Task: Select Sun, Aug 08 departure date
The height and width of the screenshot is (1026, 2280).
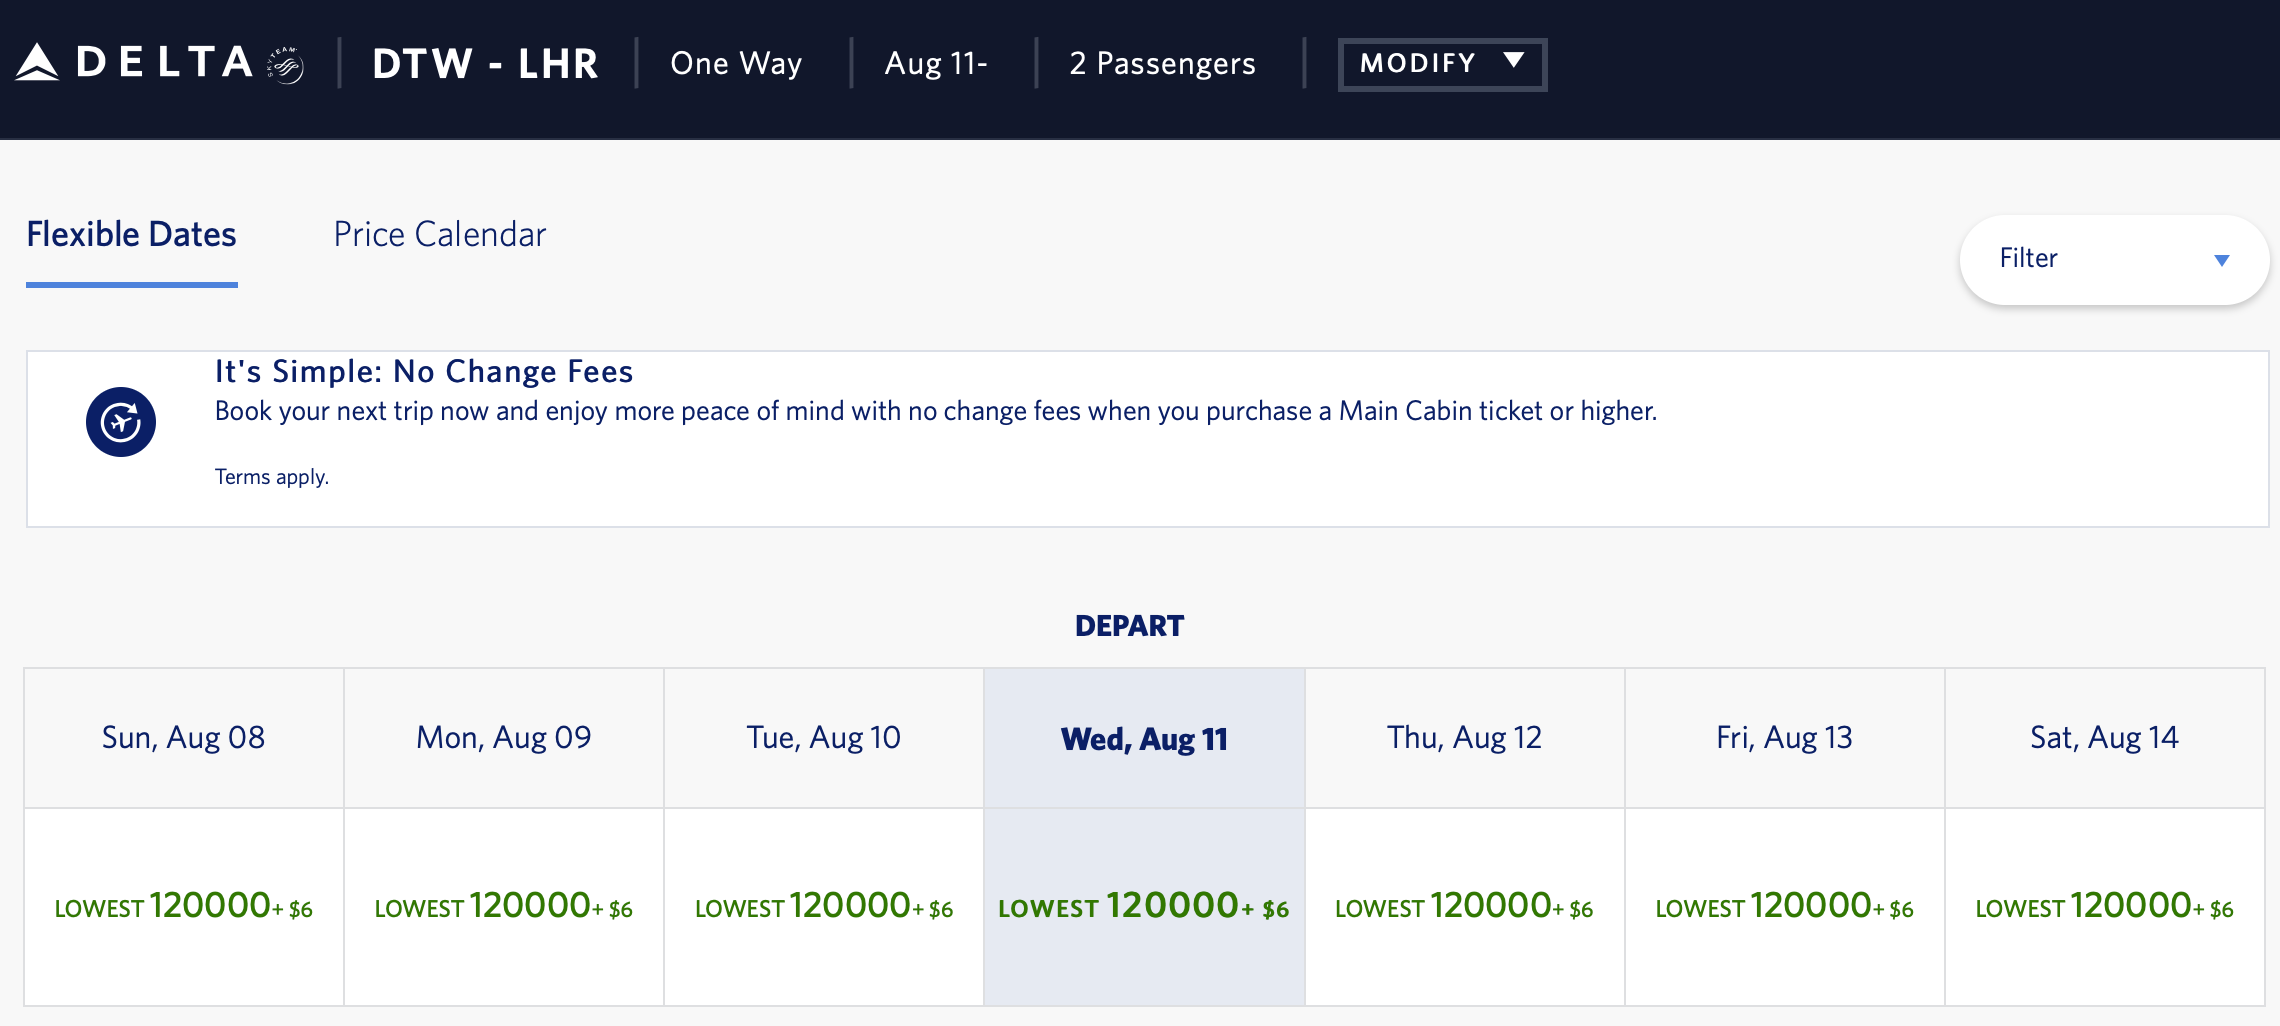Action: pos(184,738)
